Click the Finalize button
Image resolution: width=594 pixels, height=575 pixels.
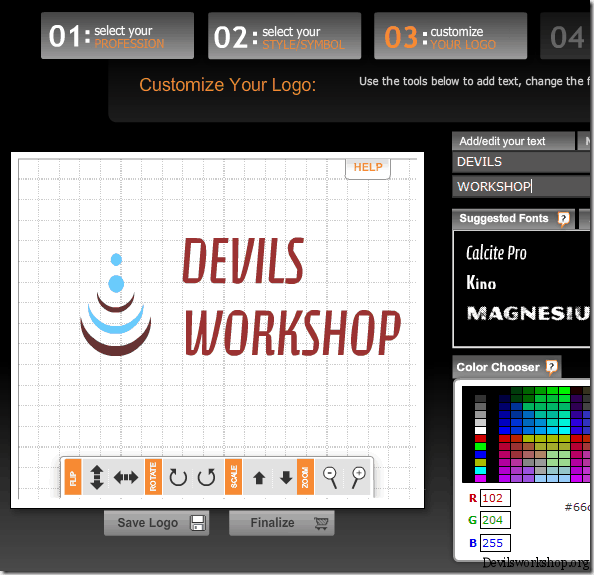click(x=281, y=523)
